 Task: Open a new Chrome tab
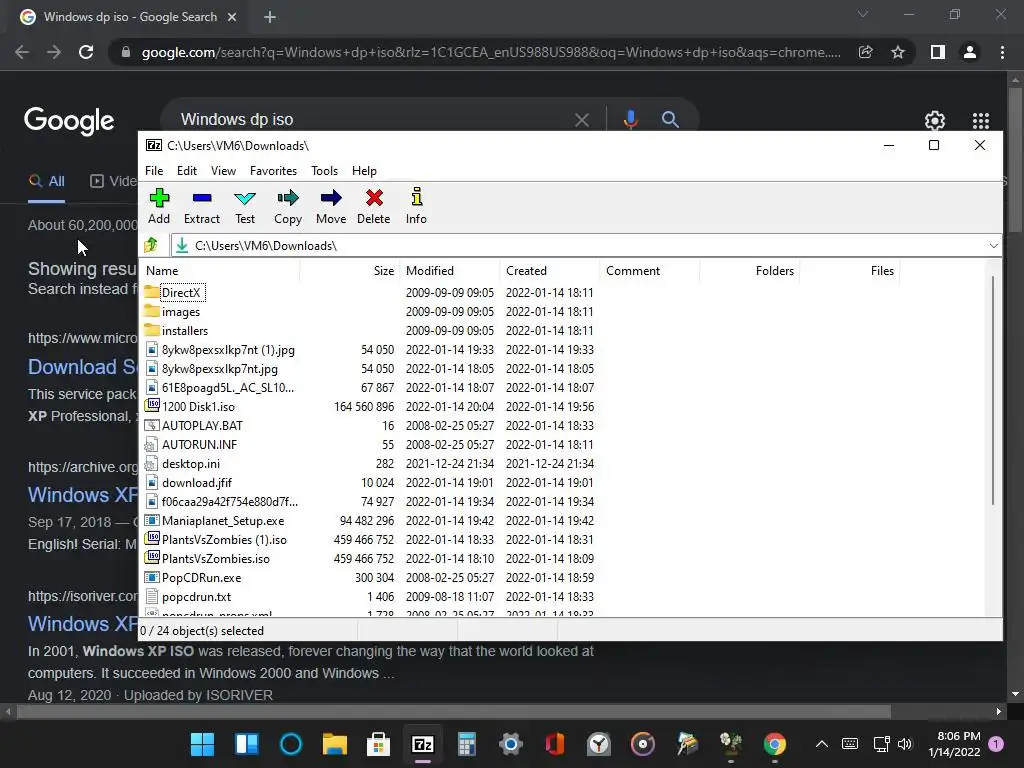click(x=270, y=17)
